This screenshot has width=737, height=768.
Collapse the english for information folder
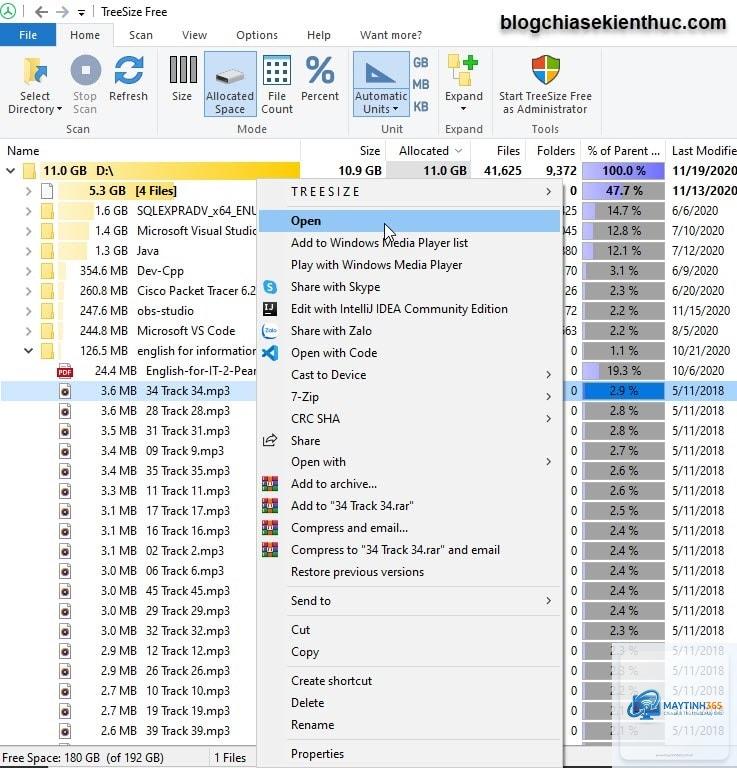[28, 351]
